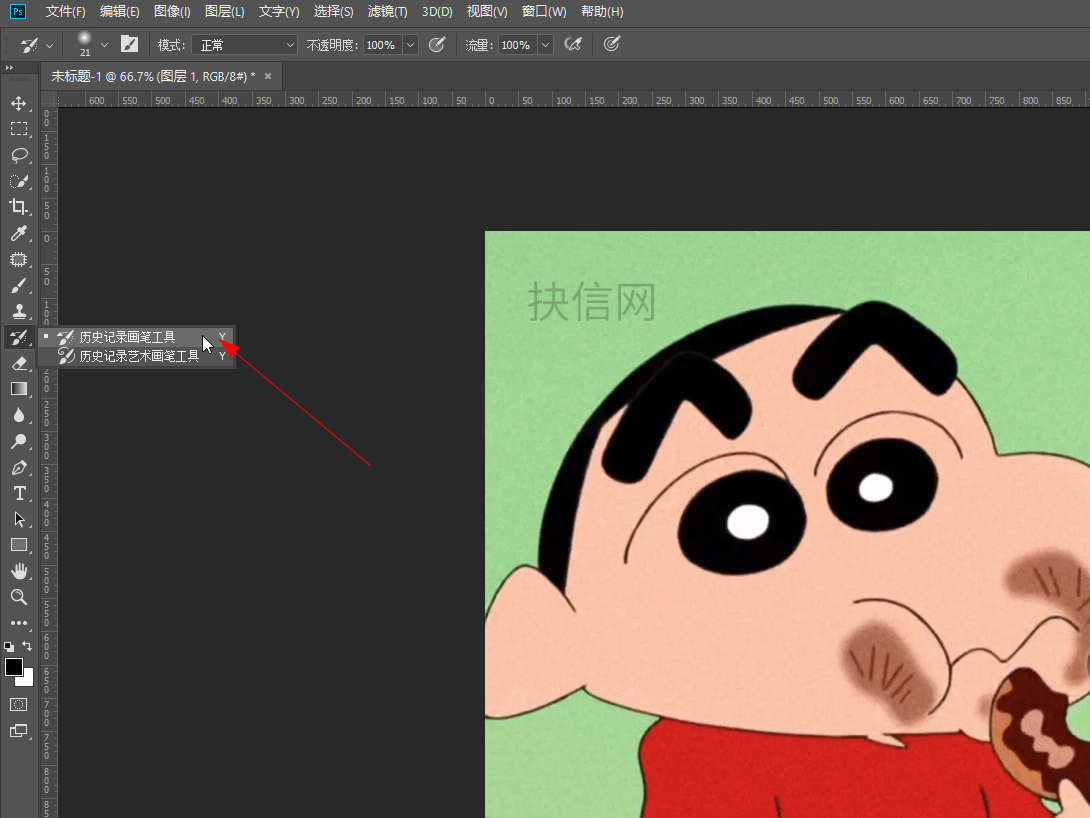Select the Eyedropper tool
The height and width of the screenshot is (818, 1090).
(x=19, y=234)
